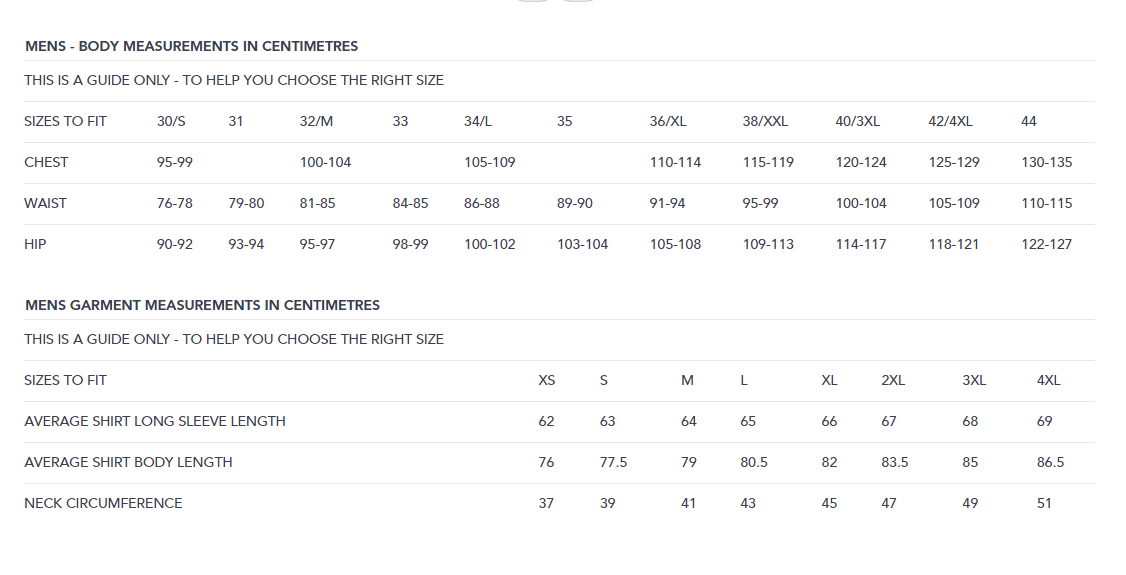Click the MENS - BODY MEASUREMENTS IN CENTIMETRES heading
Viewport: 1126px width, 575px height.
[191, 46]
